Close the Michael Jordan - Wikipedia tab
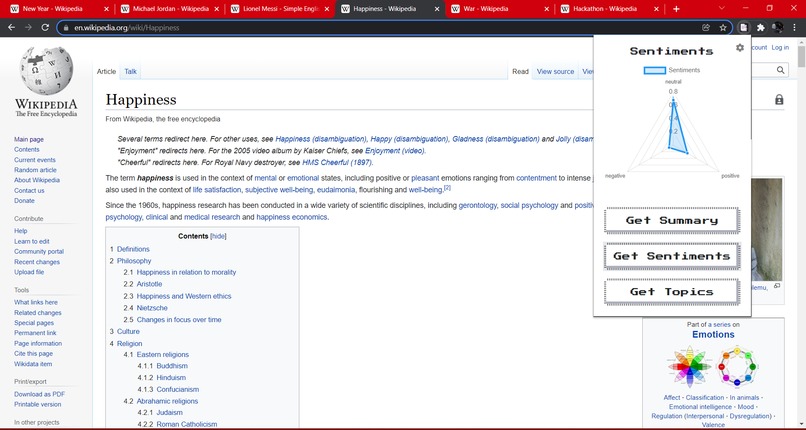Screen dimensions: 806x430 click(x=216, y=9)
